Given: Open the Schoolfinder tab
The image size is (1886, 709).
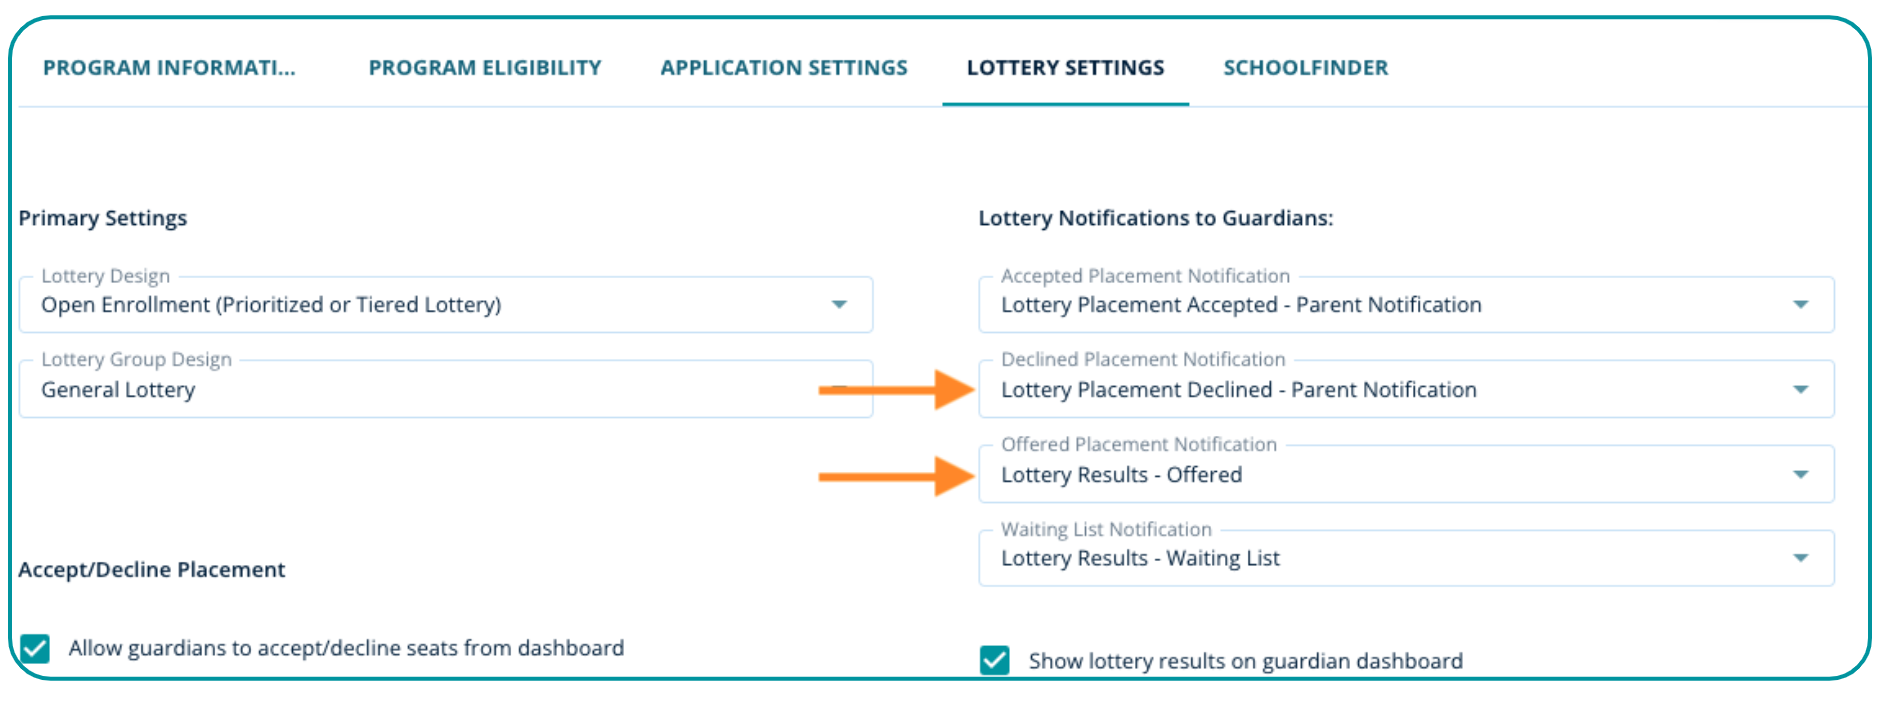Looking at the screenshot, I should pos(1305,68).
